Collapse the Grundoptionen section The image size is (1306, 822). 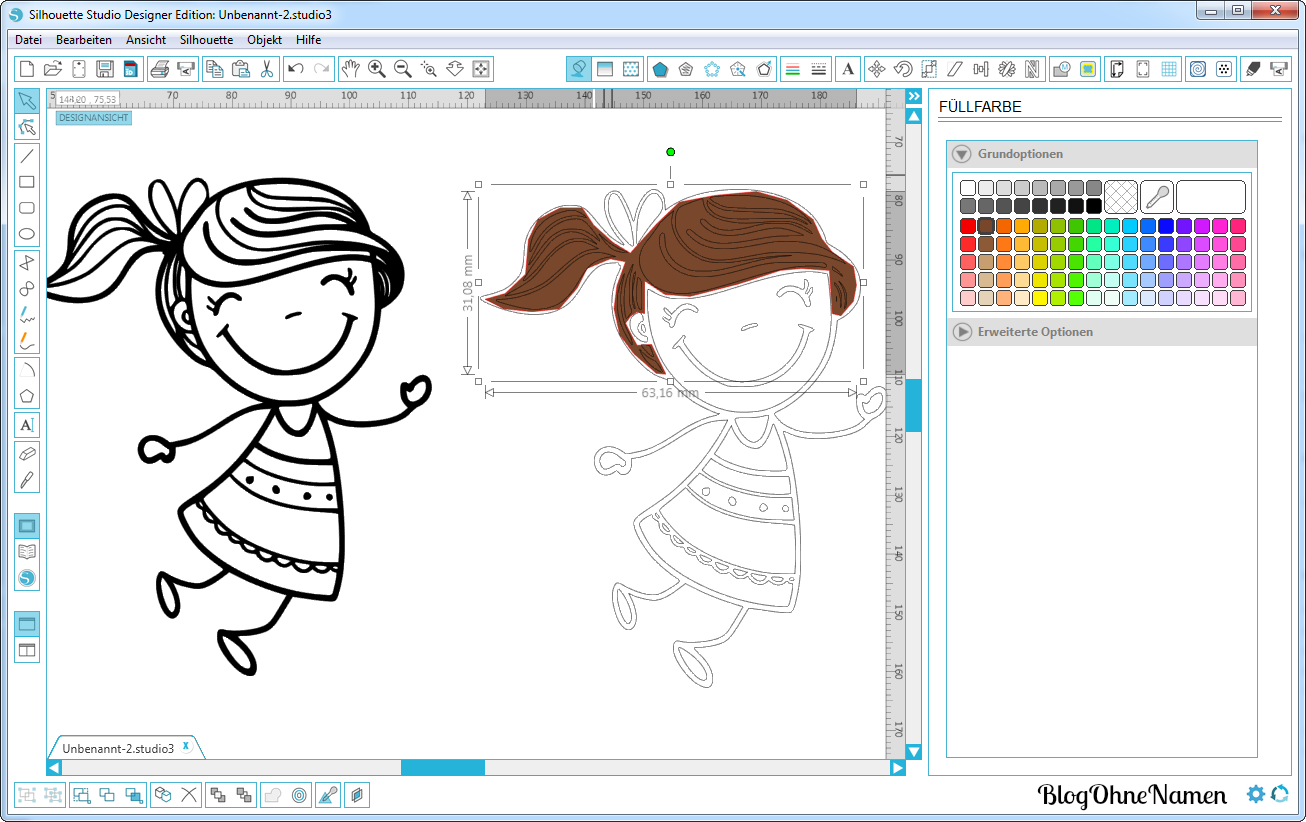(962, 154)
